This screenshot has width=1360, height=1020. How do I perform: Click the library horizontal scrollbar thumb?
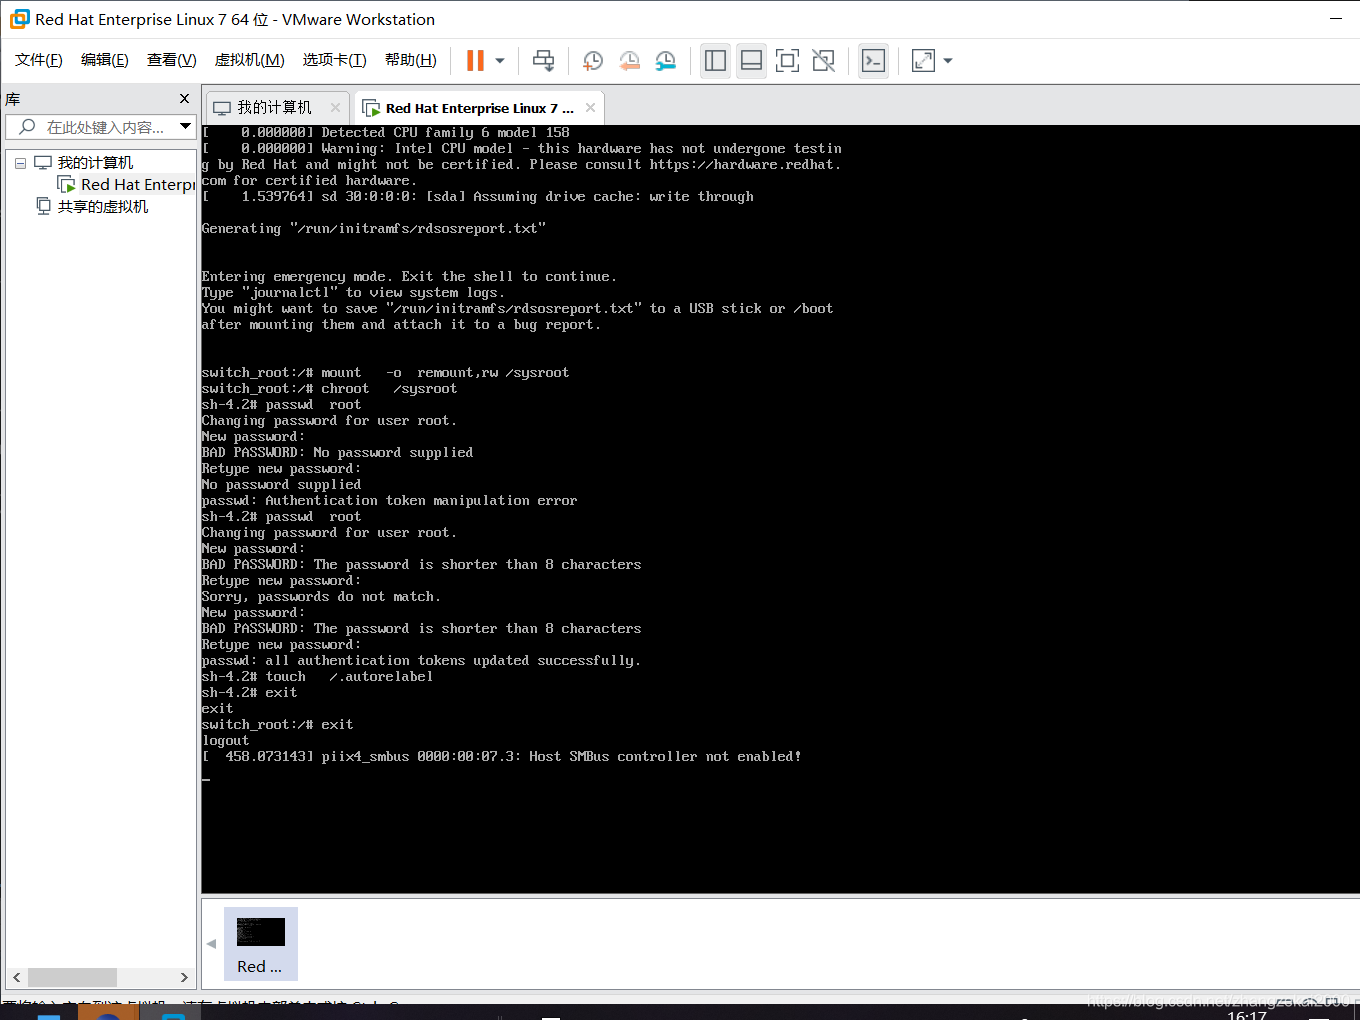72,977
